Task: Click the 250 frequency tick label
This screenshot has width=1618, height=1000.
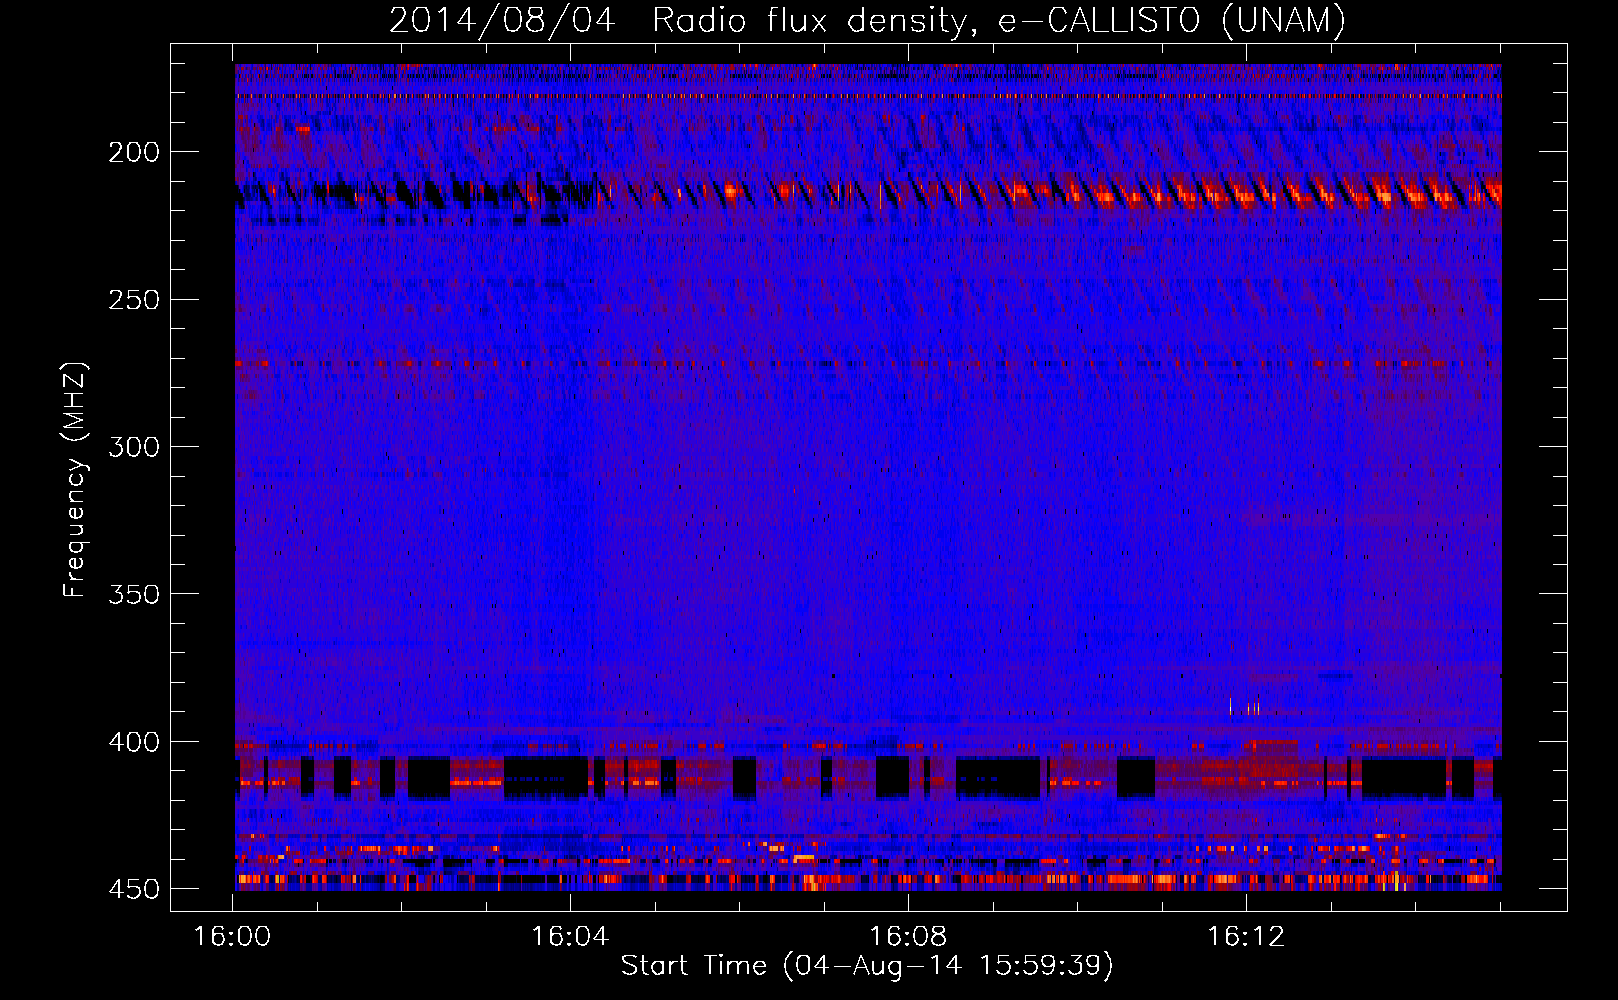Action: pos(134,300)
